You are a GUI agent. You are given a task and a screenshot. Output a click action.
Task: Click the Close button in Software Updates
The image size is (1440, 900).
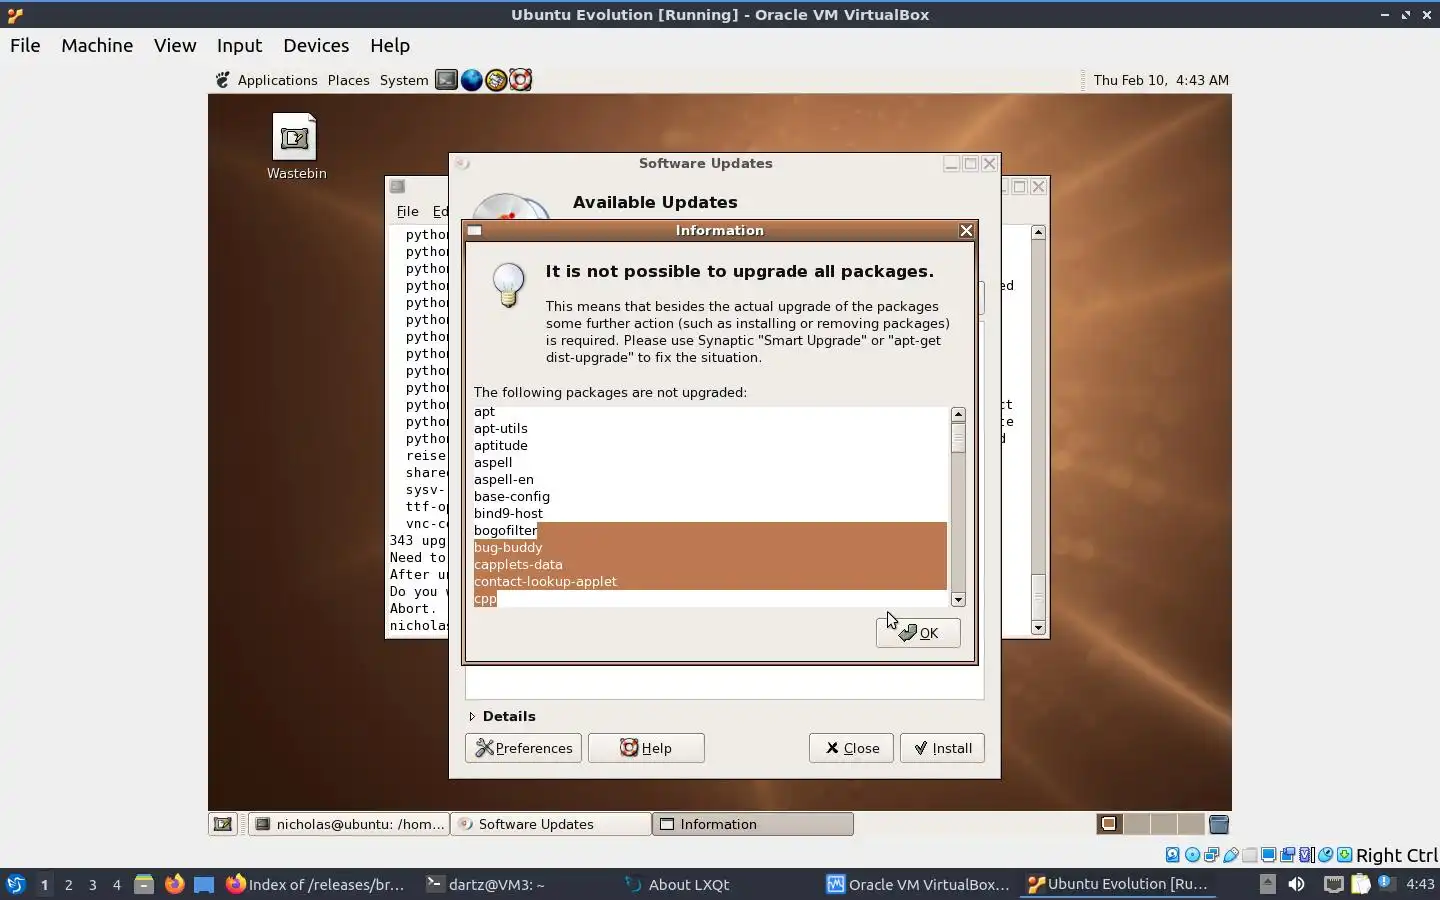851,748
